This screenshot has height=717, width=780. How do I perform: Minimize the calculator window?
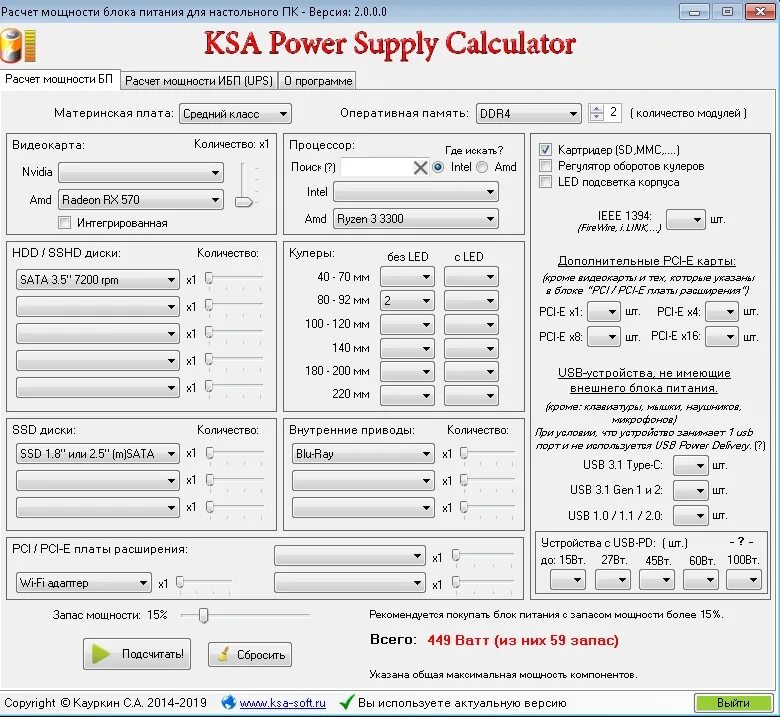694,11
